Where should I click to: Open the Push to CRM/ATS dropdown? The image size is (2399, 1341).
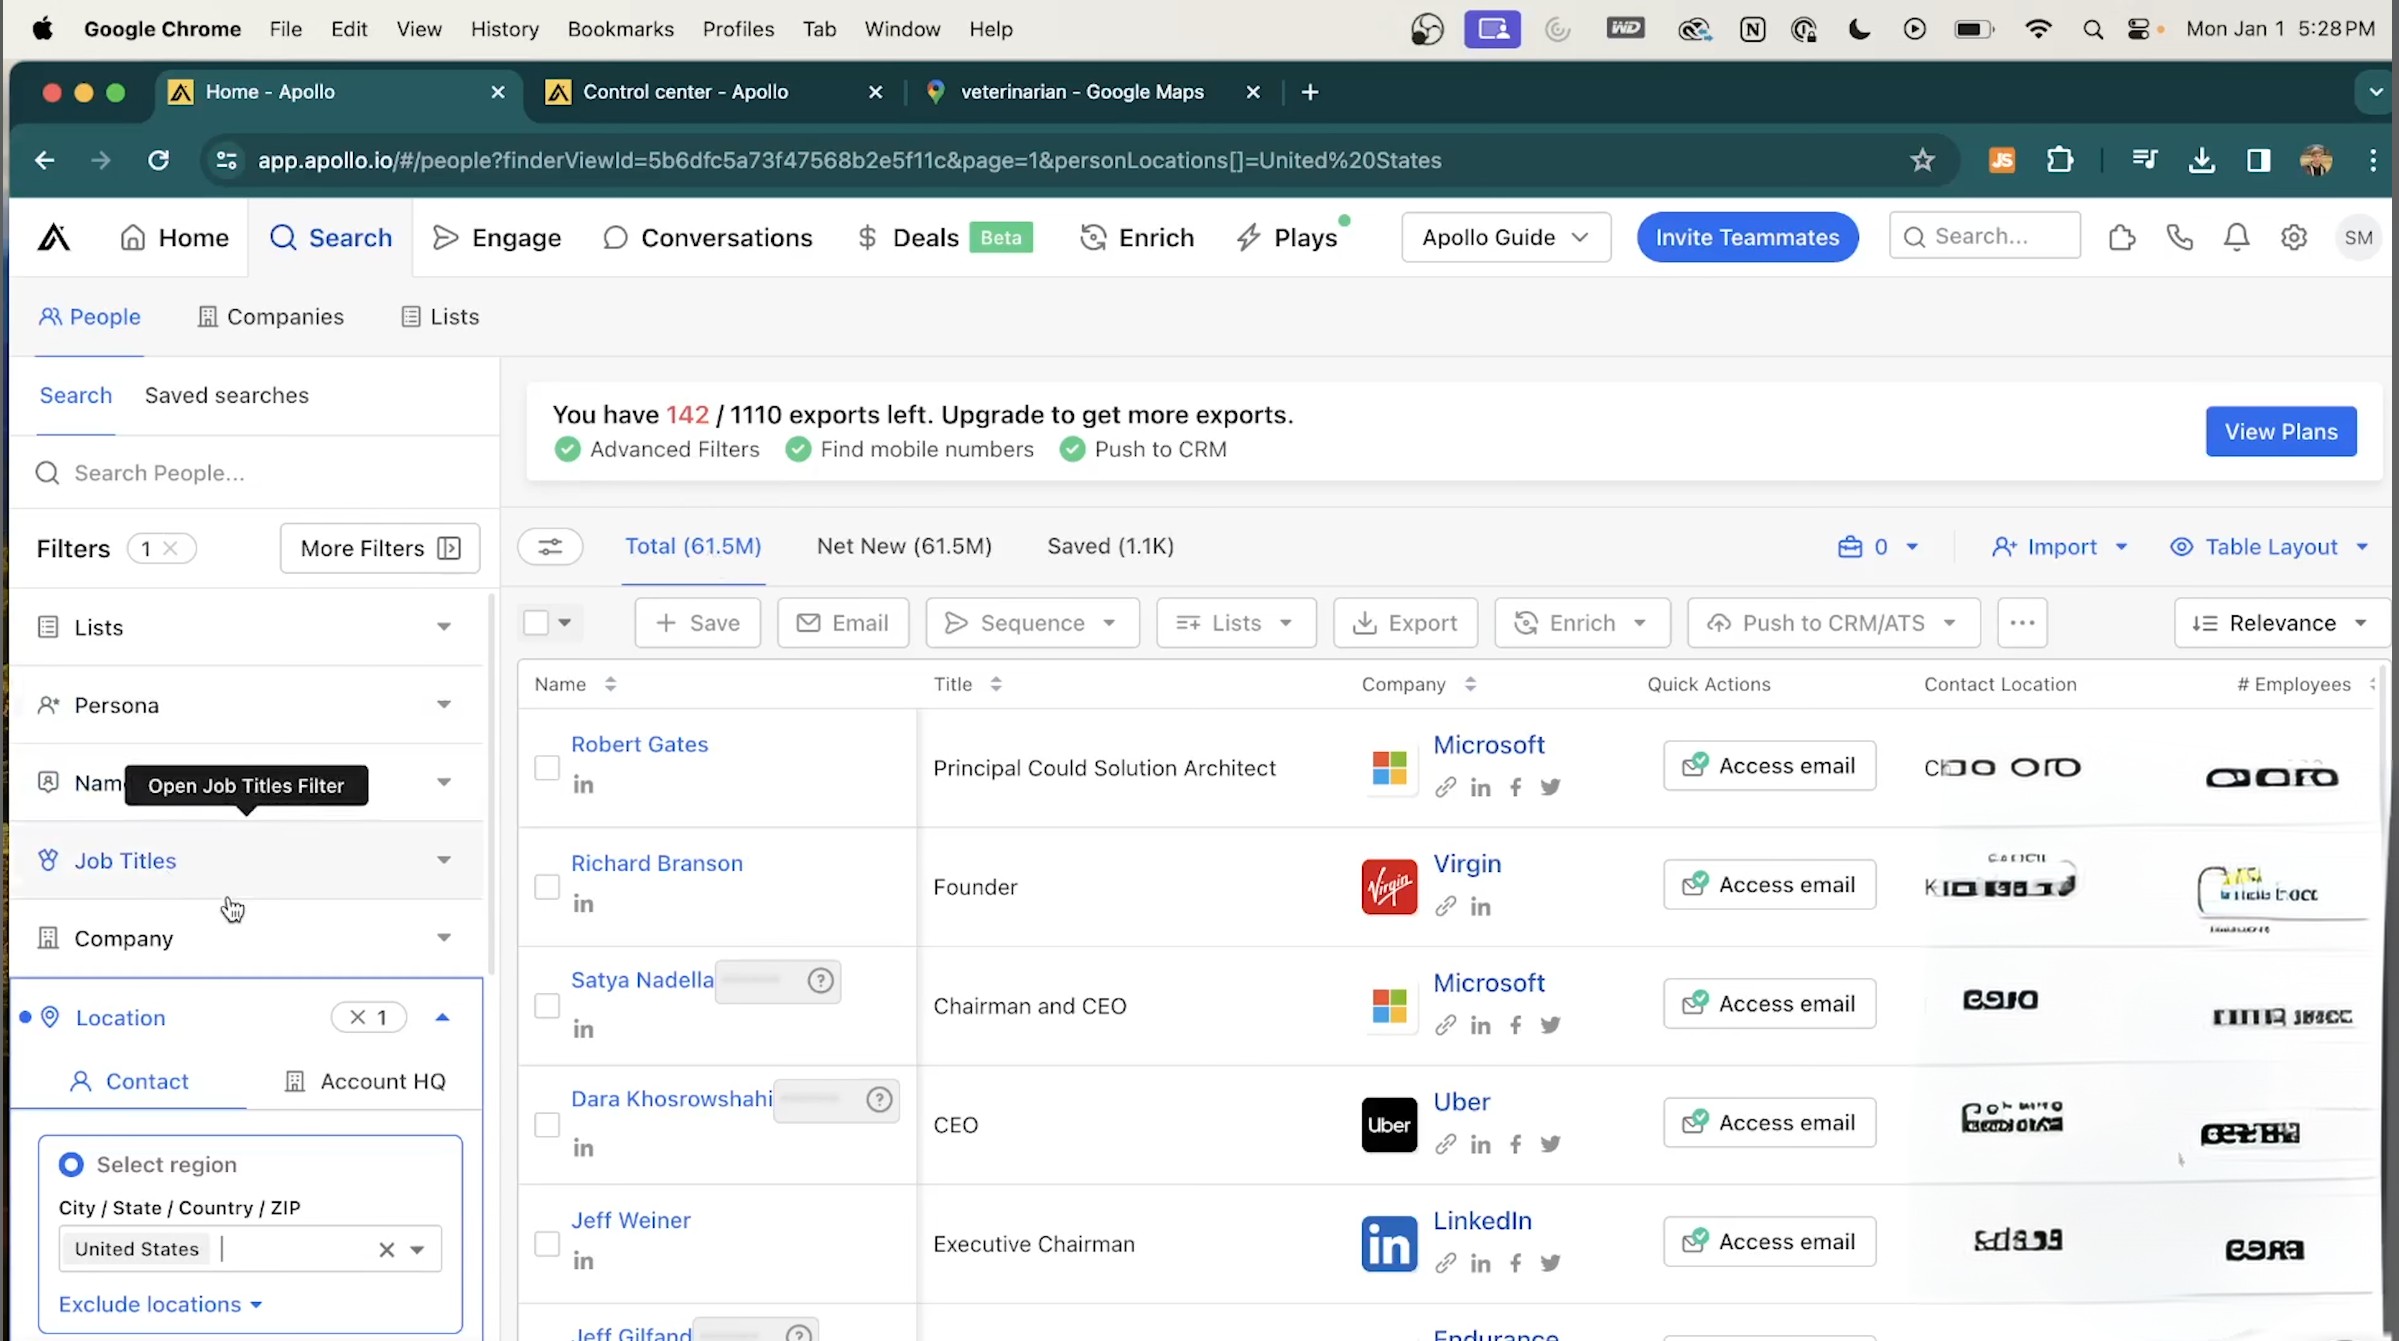tap(1833, 623)
